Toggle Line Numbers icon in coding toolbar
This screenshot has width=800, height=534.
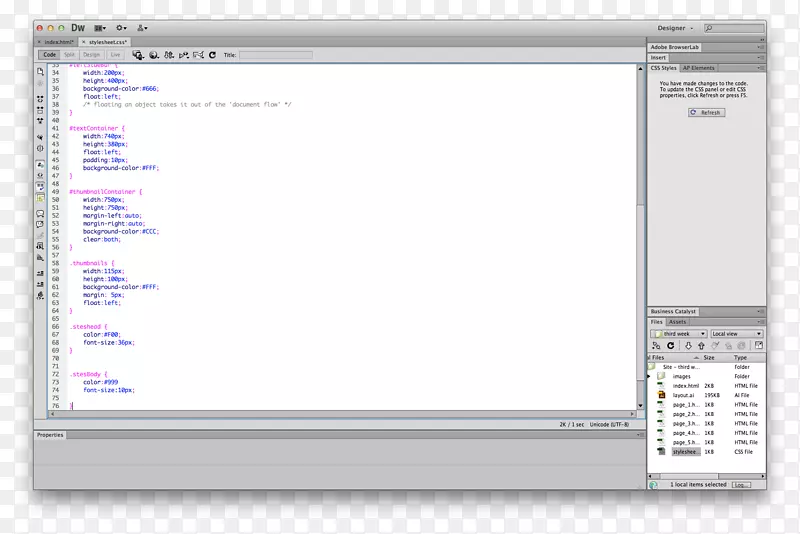coord(40,165)
